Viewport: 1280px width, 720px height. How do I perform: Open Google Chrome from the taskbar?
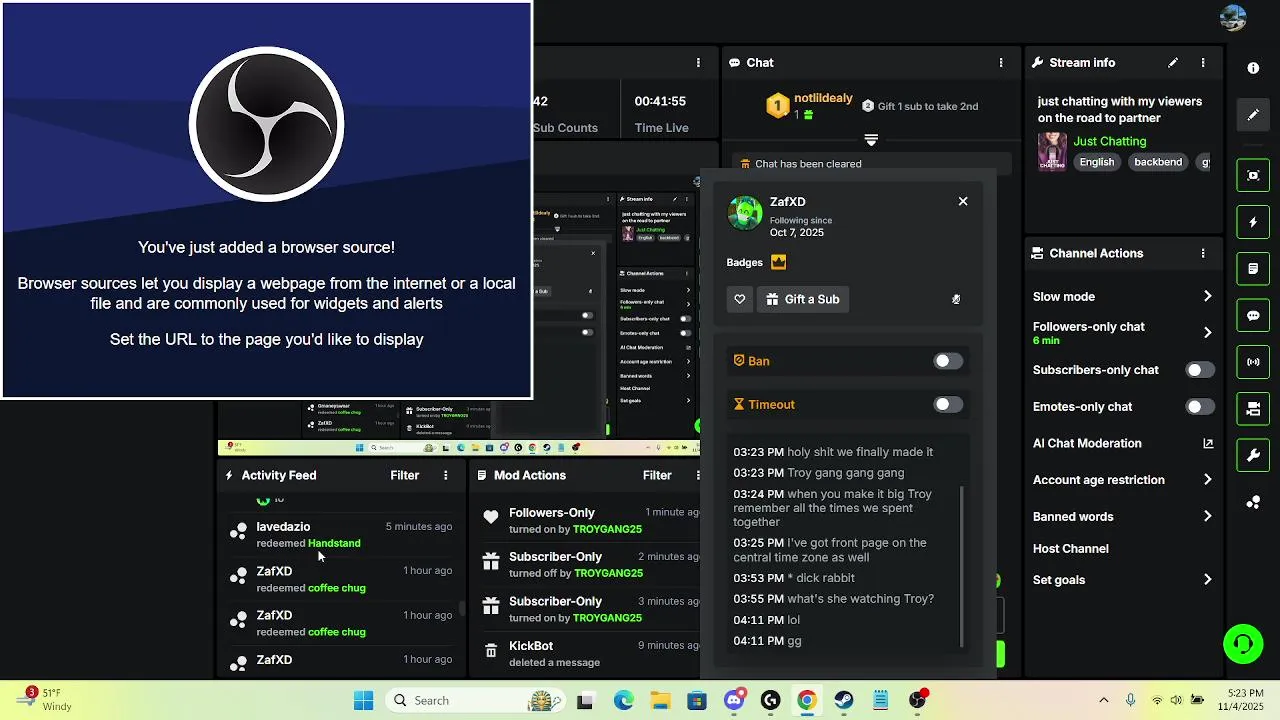point(807,700)
